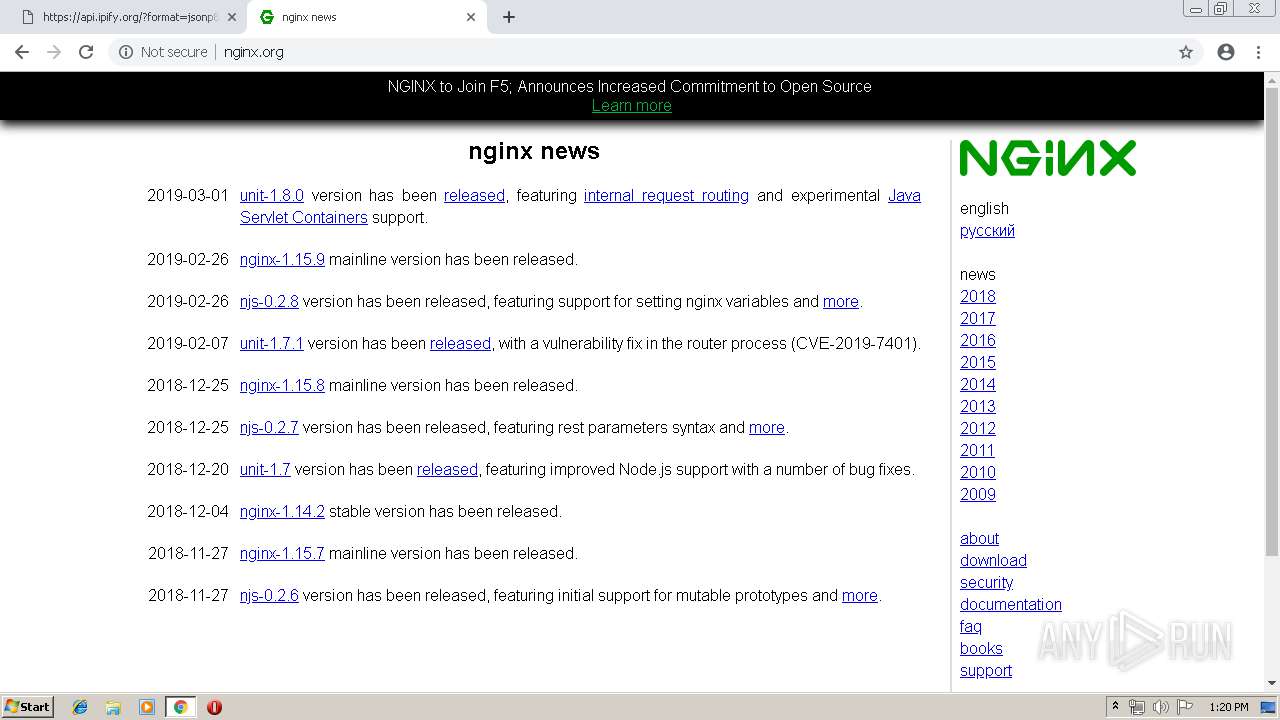Close the api.ipify.org tab
The image size is (1280, 720).
click(232, 17)
